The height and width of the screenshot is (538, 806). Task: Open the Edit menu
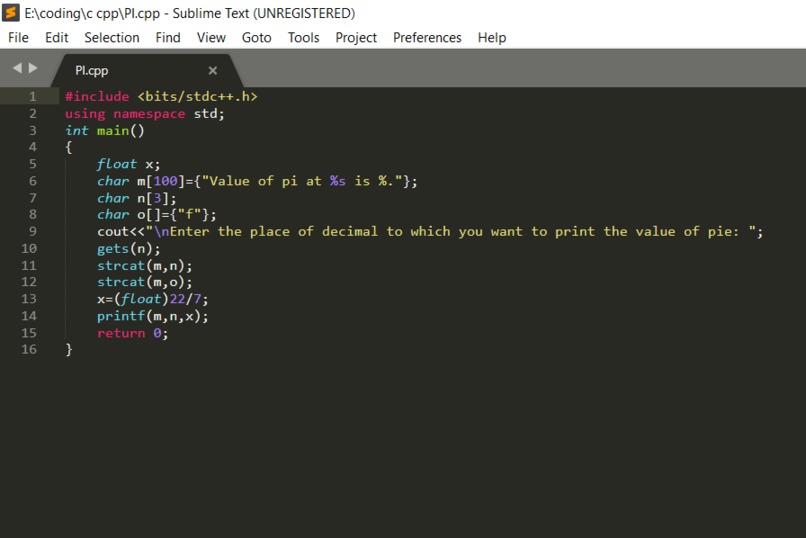(57, 38)
